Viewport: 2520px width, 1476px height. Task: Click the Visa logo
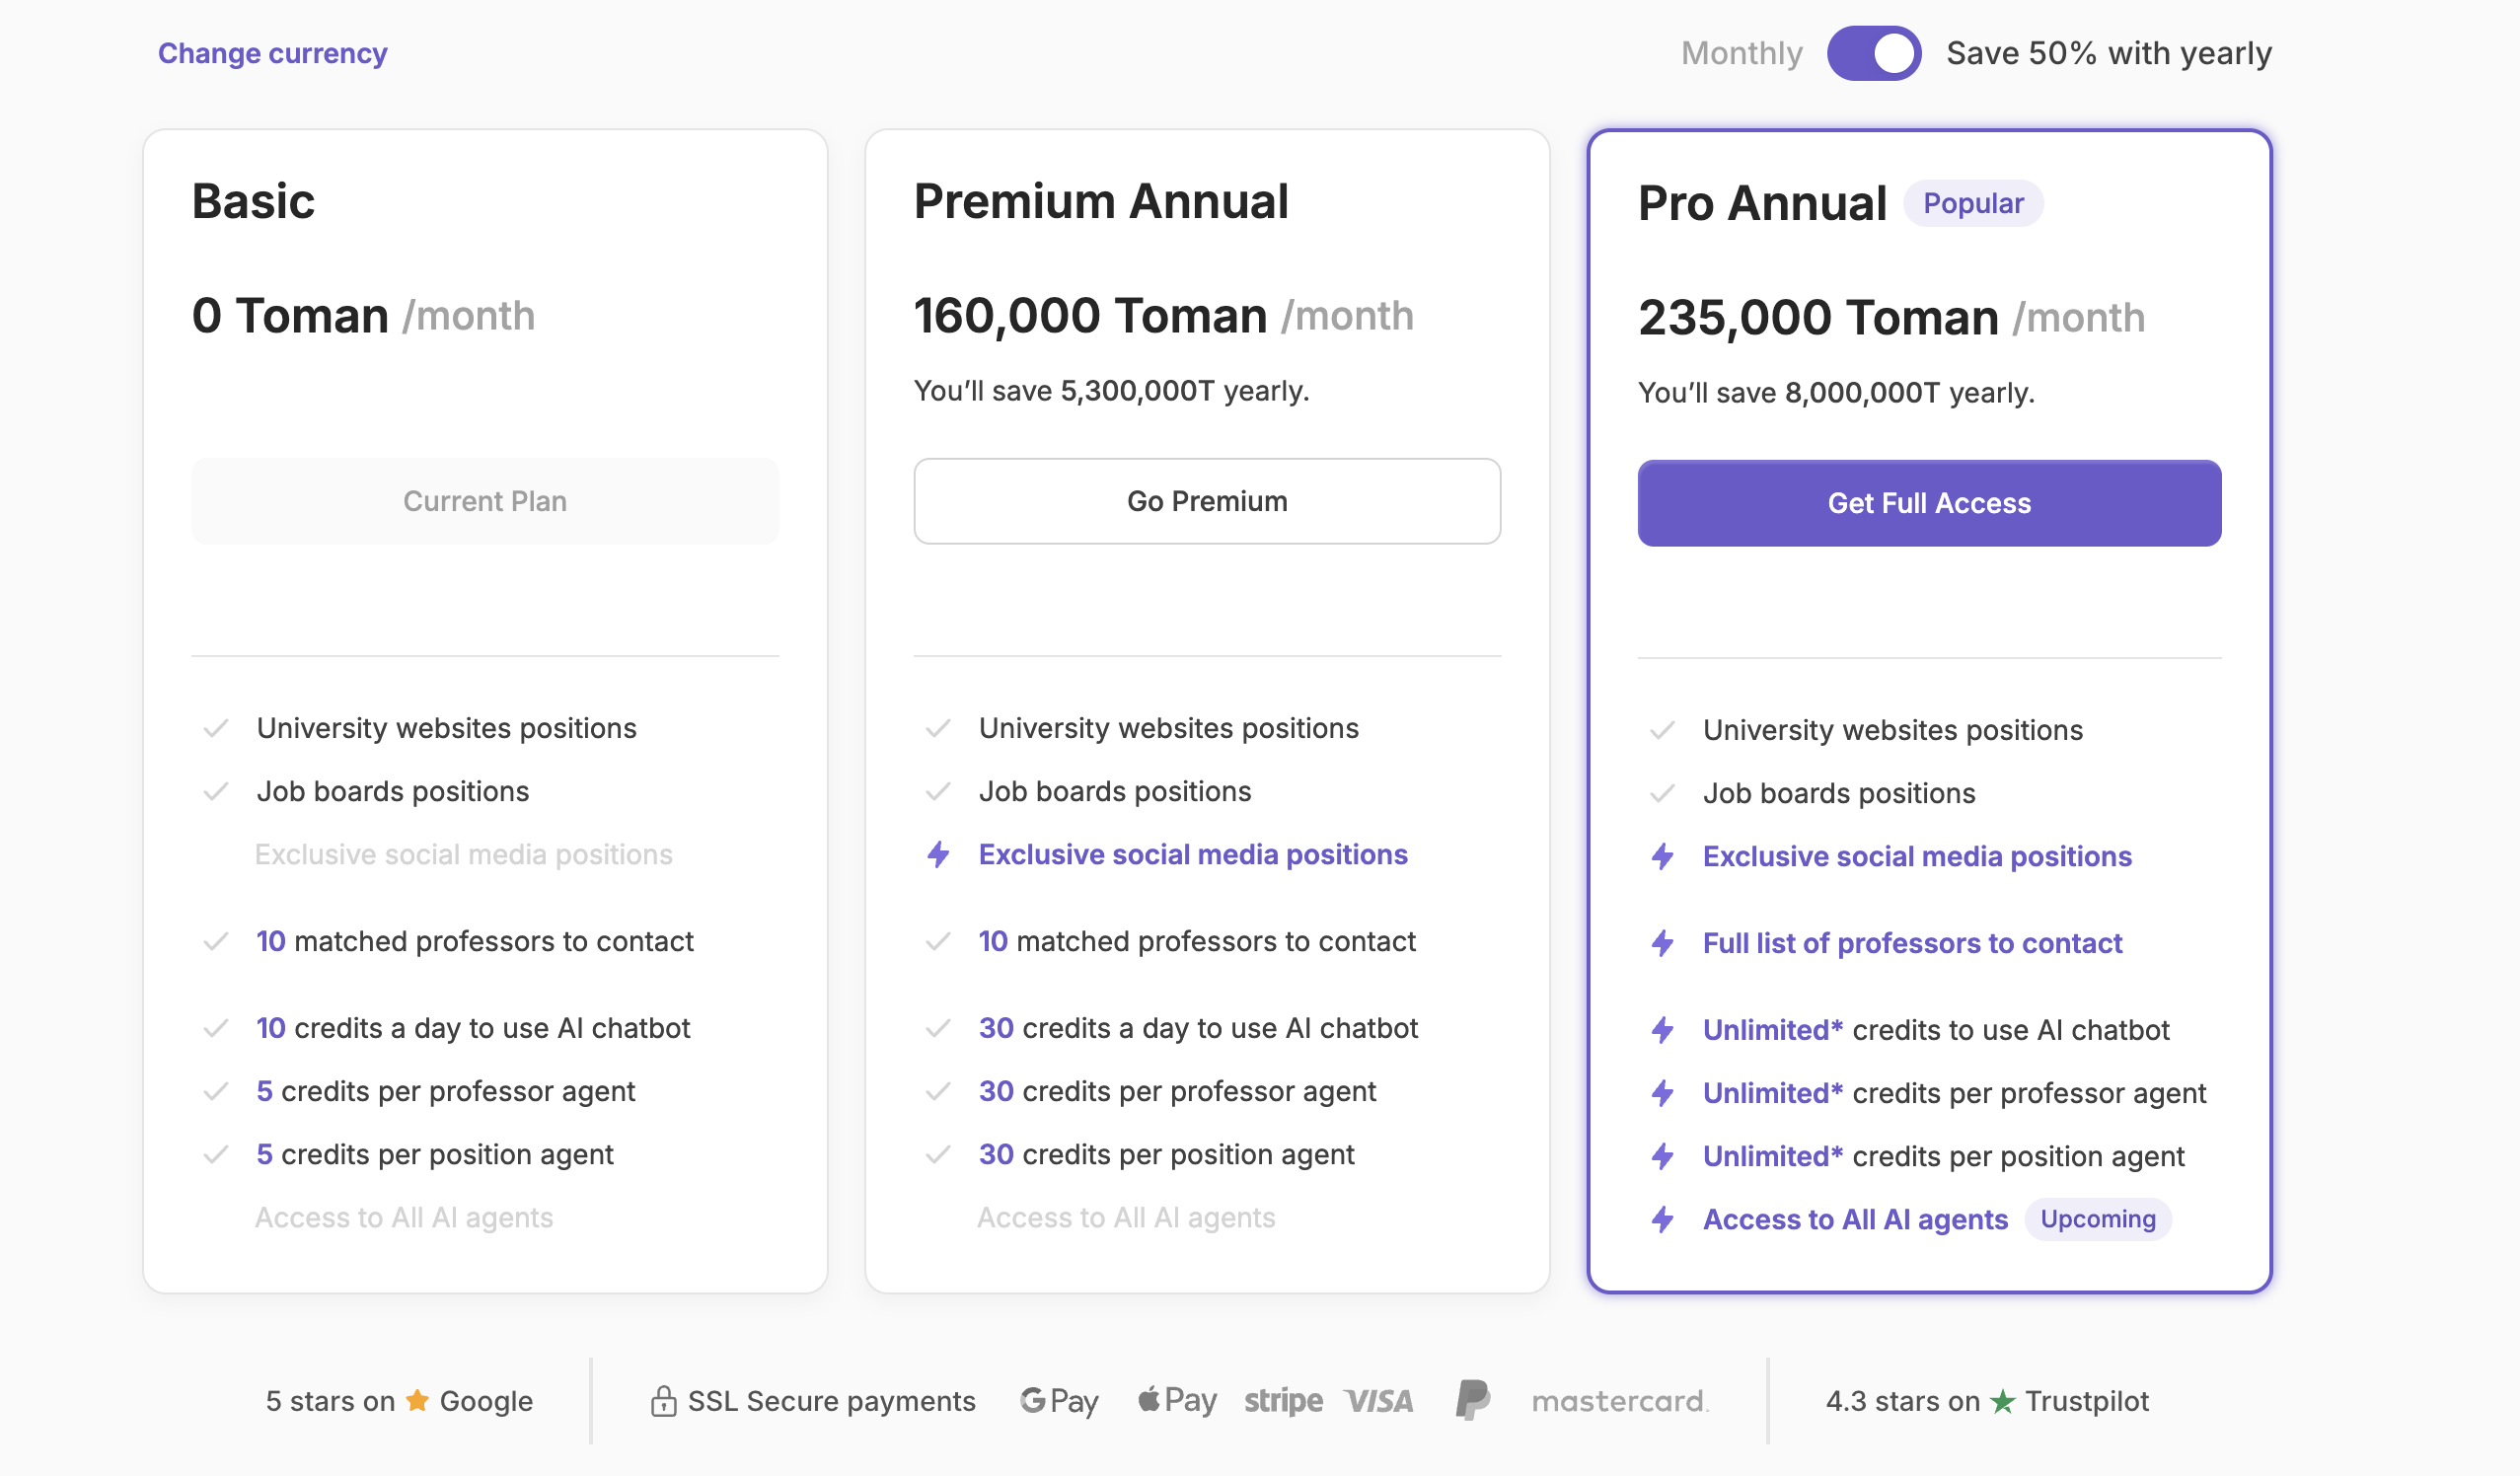1378,1401
